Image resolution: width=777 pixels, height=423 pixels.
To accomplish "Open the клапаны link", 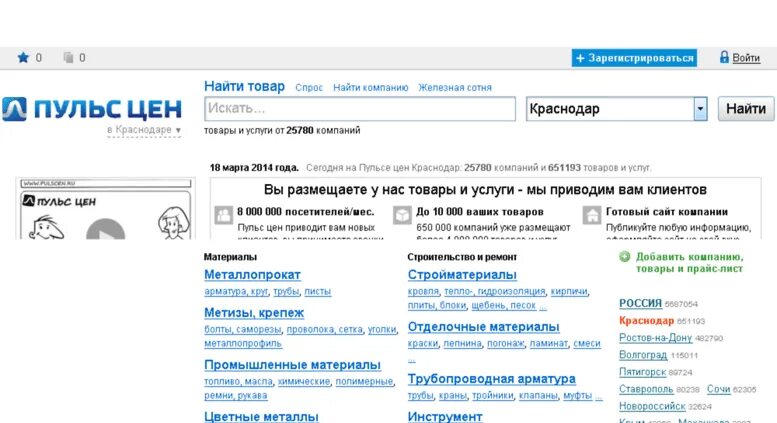I will click(x=539, y=395).
